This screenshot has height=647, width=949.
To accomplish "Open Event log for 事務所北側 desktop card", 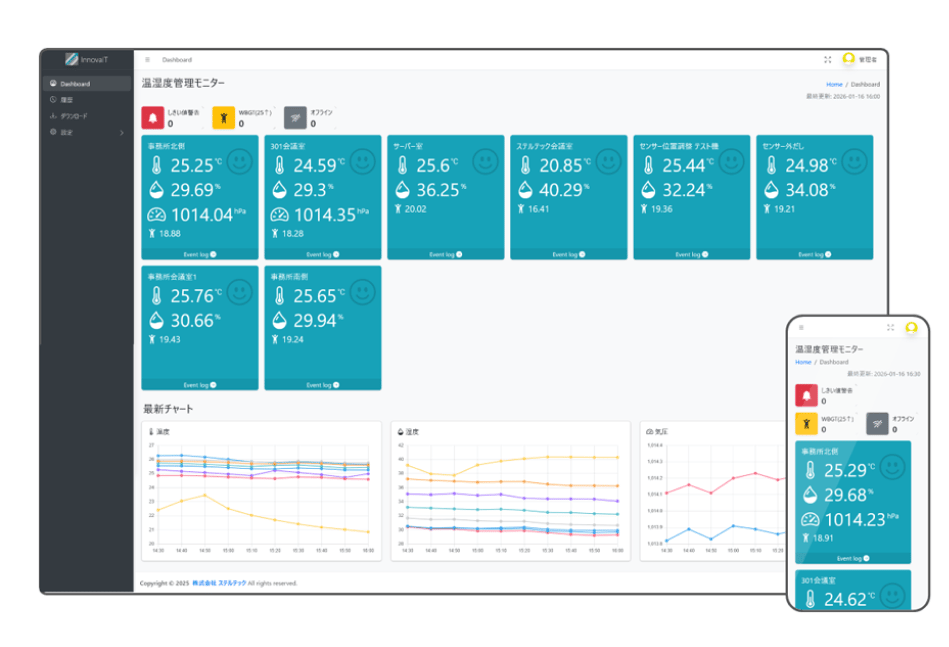I will pos(200,255).
